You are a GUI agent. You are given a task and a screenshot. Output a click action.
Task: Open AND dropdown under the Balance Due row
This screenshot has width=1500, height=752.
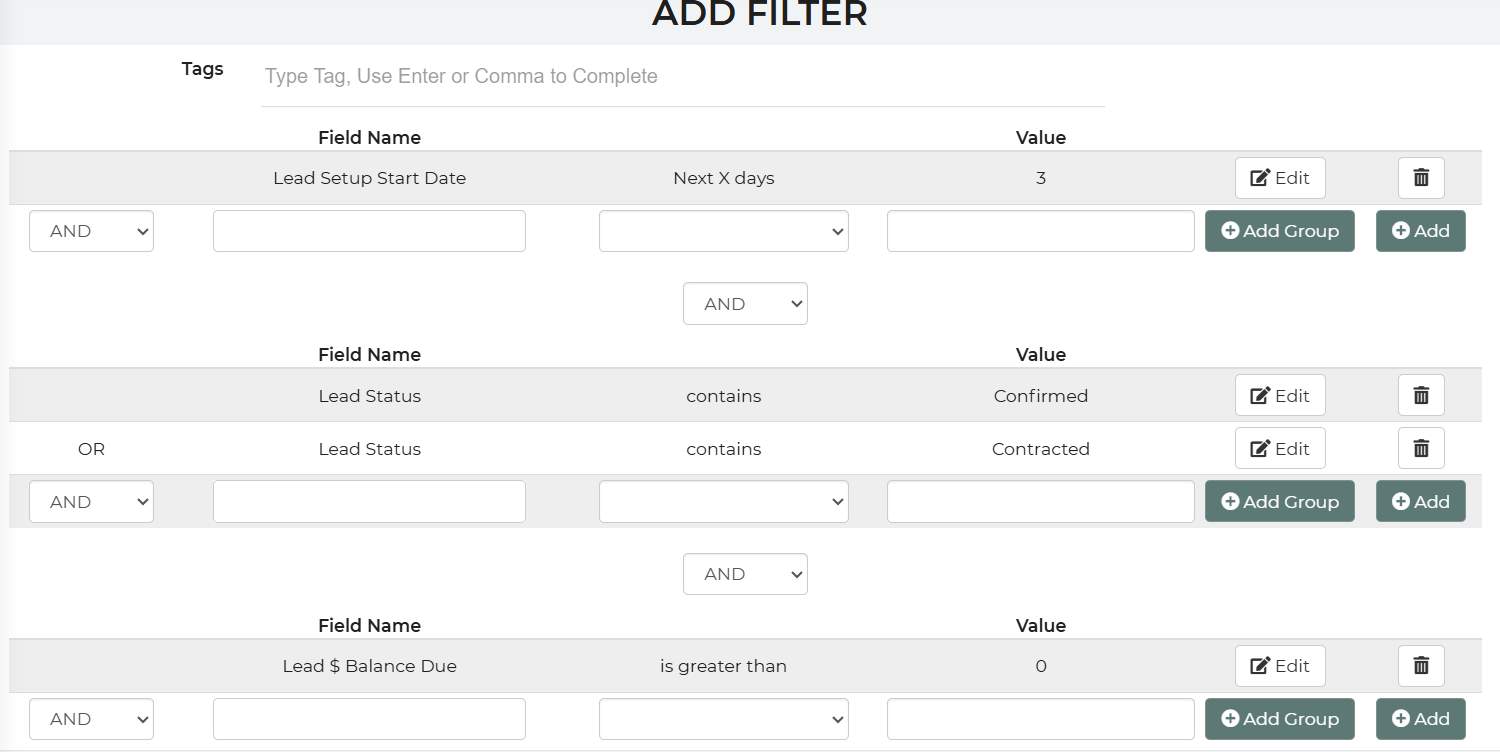pos(91,719)
